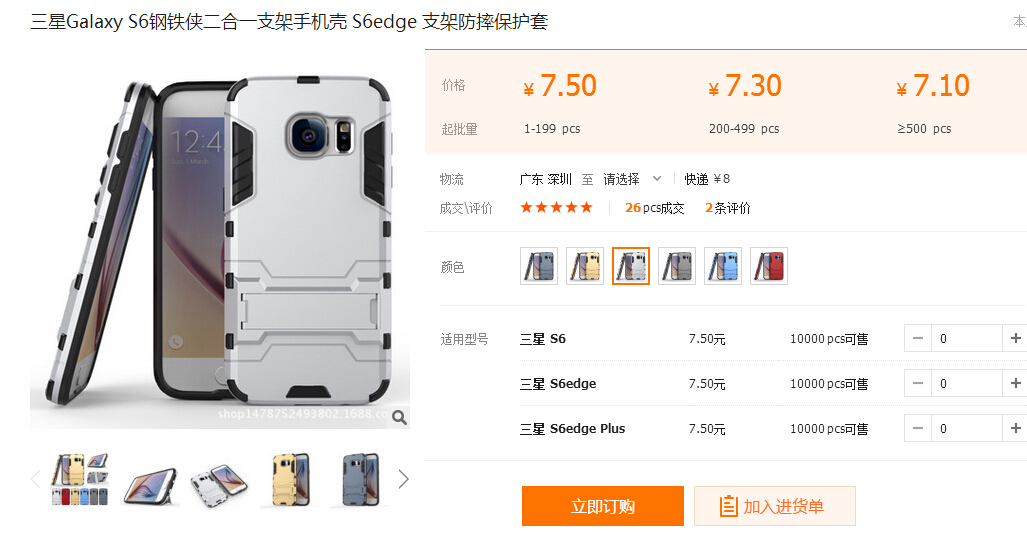Viewport: 1027px width, 534px height.
Task: Decrease quantity for 三星 S6edge Plus
Action: [918, 429]
